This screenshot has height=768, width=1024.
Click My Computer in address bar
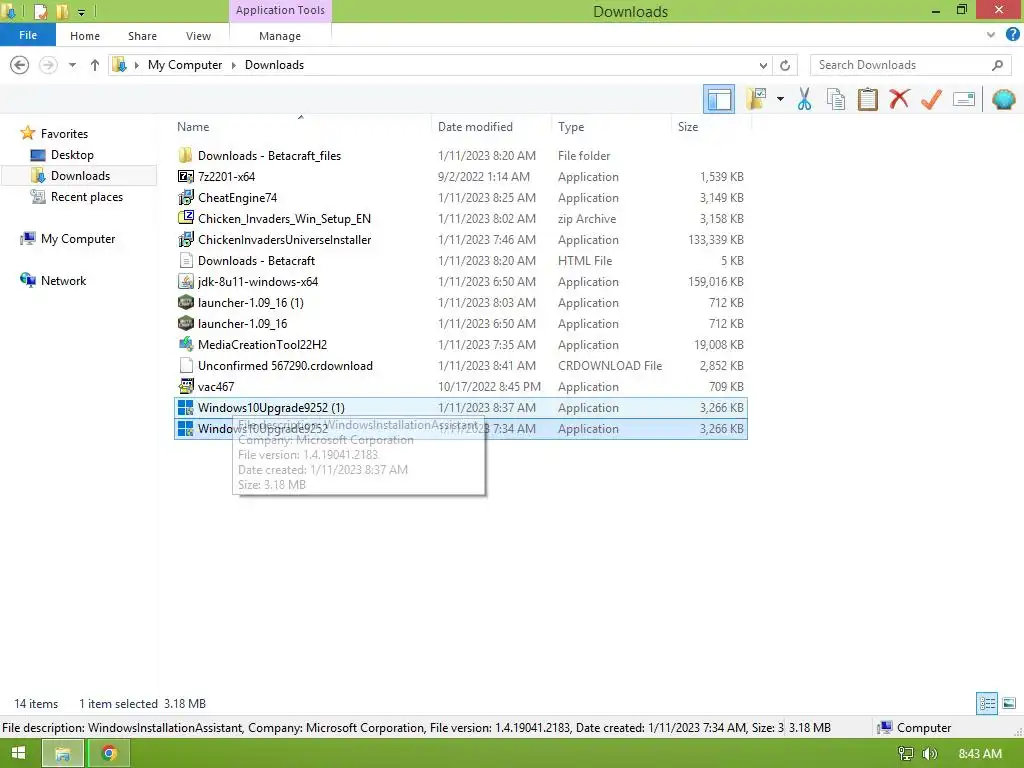coord(185,65)
